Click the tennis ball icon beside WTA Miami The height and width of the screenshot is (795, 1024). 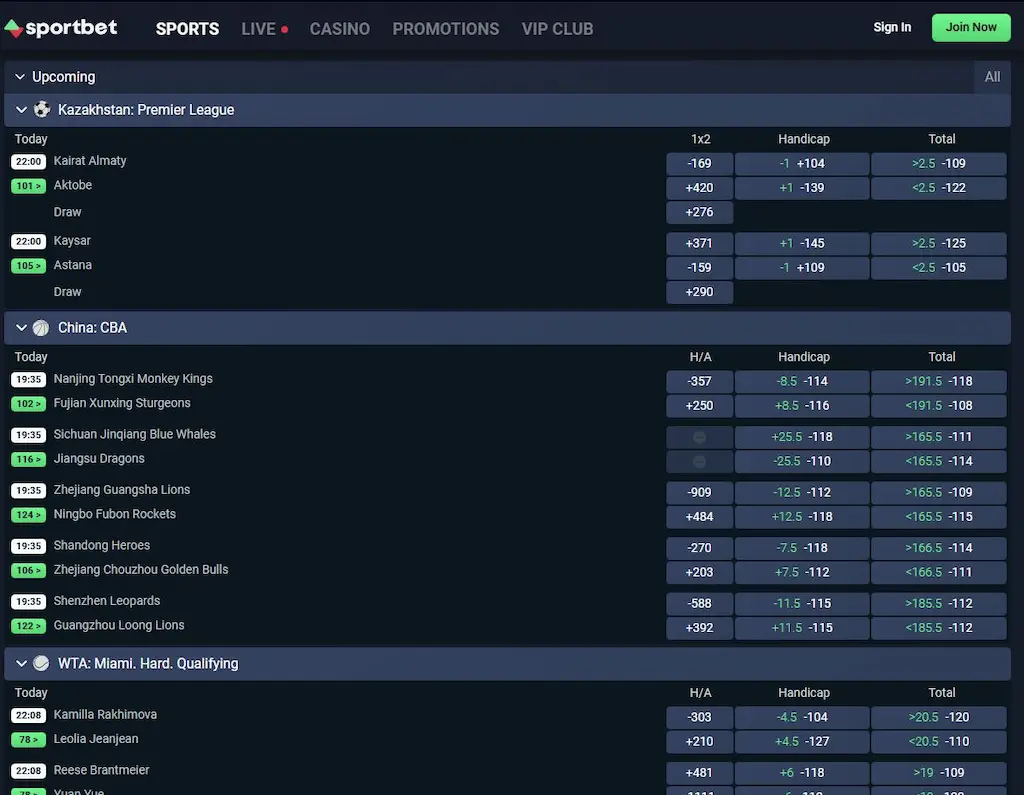[x=41, y=663]
